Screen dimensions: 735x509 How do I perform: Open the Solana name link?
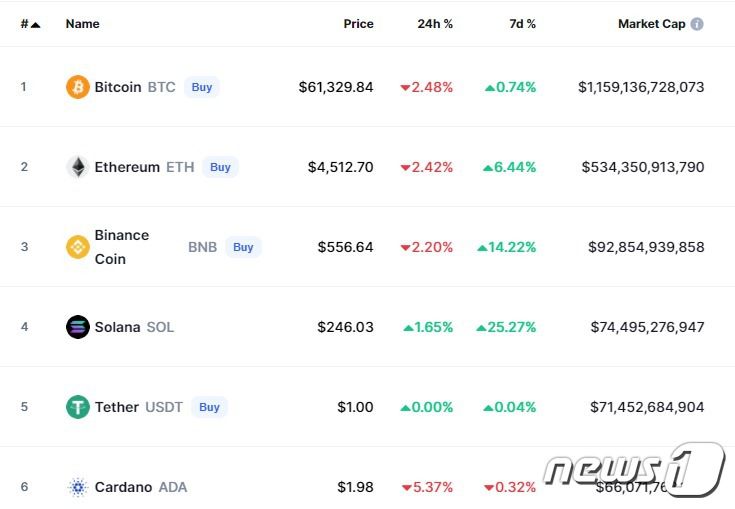tap(117, 327)
